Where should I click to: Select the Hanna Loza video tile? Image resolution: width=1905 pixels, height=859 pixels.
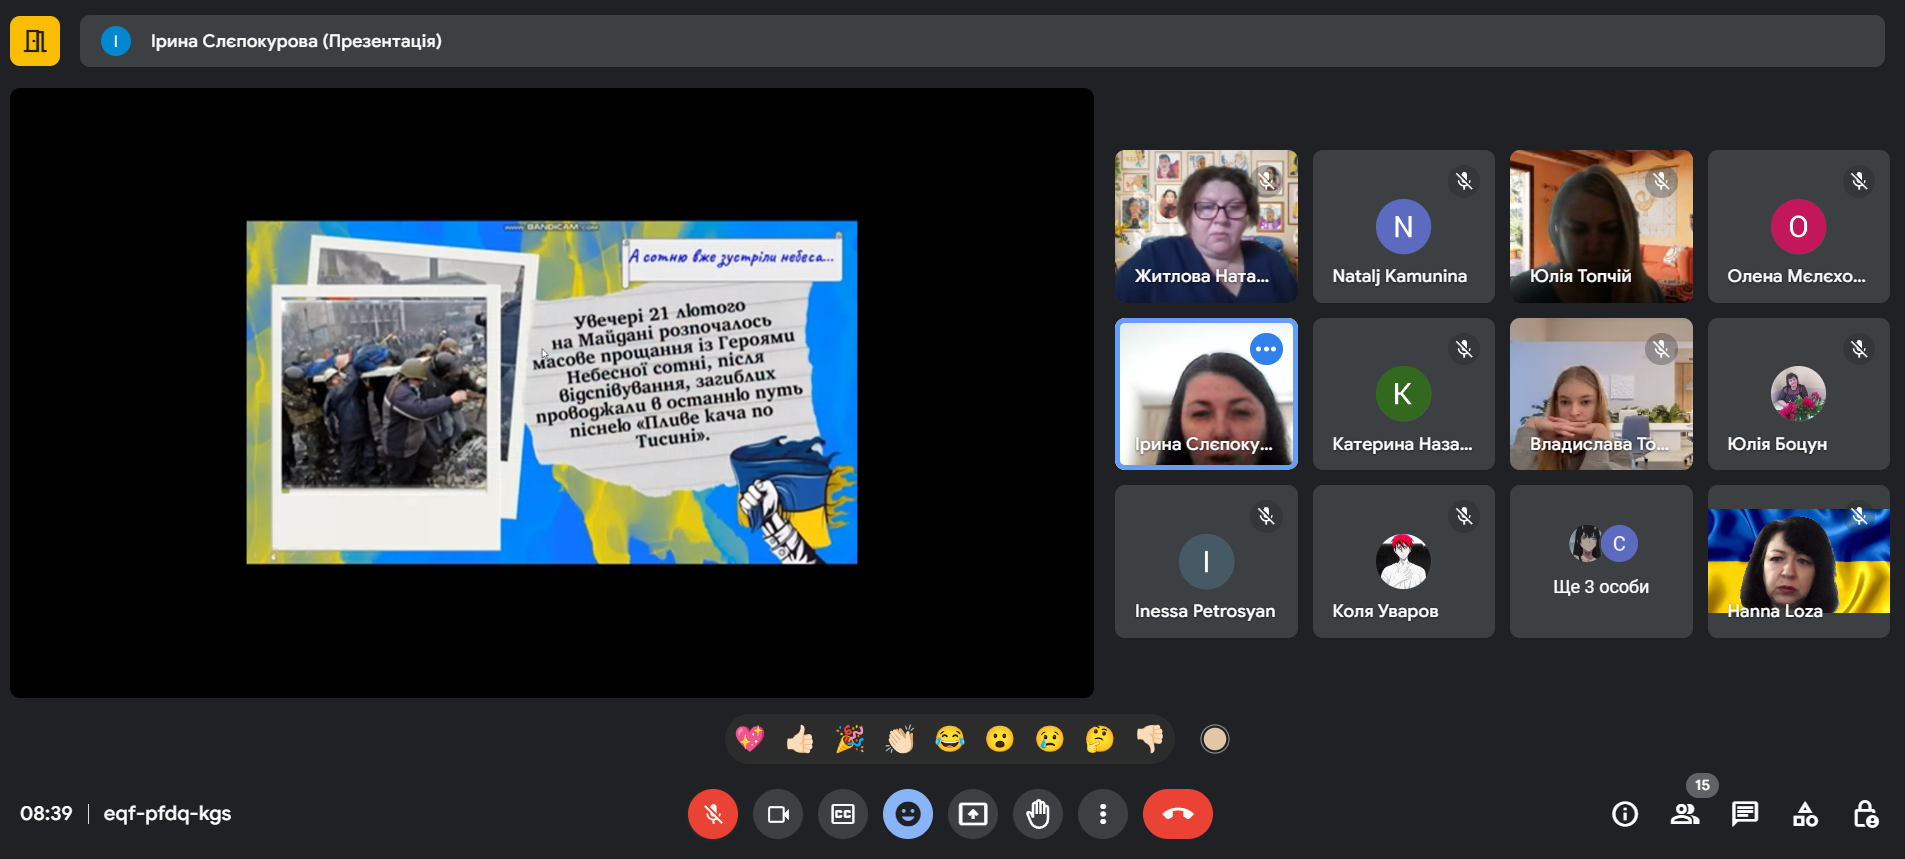point(1798,562)
